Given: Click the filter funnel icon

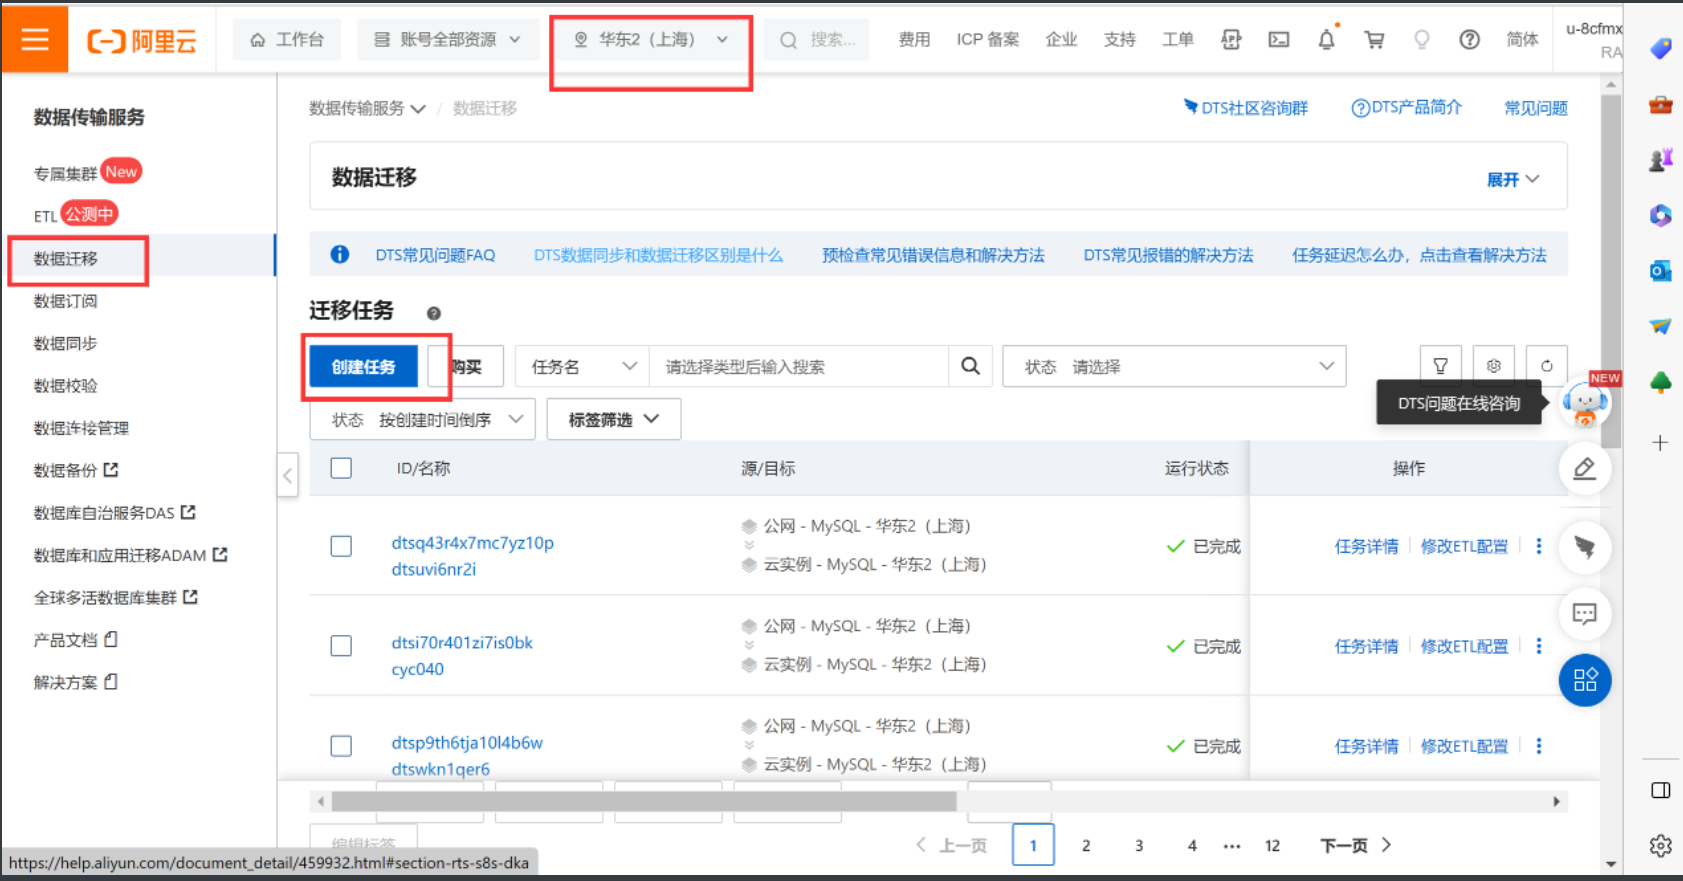Looking at the screenshot, I should pyautogui.click(x=1441, y=366).
